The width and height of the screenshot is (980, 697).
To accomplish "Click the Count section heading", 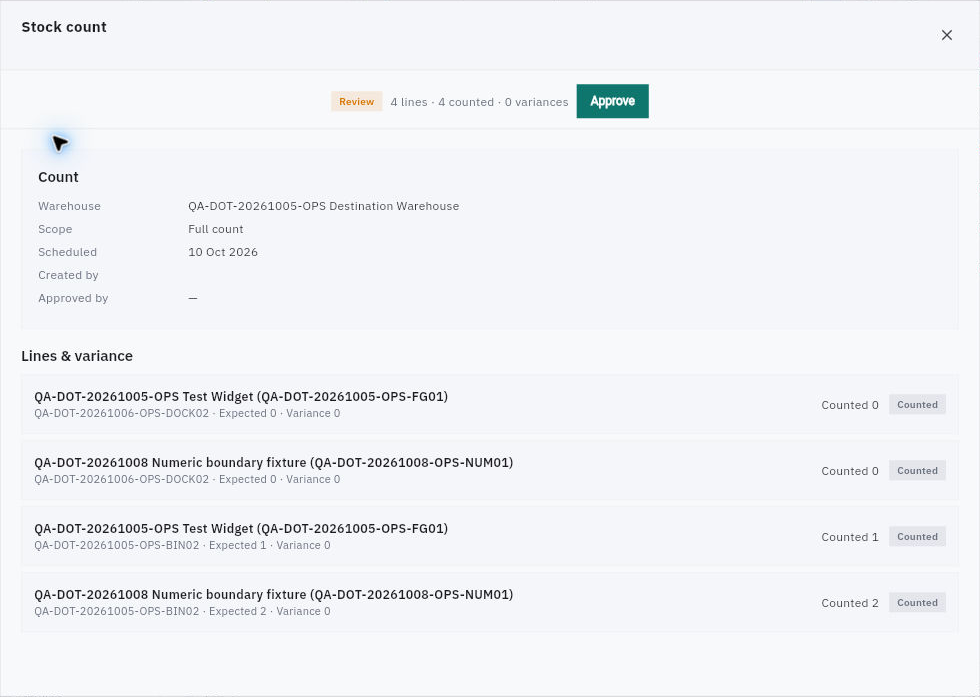I will [x=58, y=177].
